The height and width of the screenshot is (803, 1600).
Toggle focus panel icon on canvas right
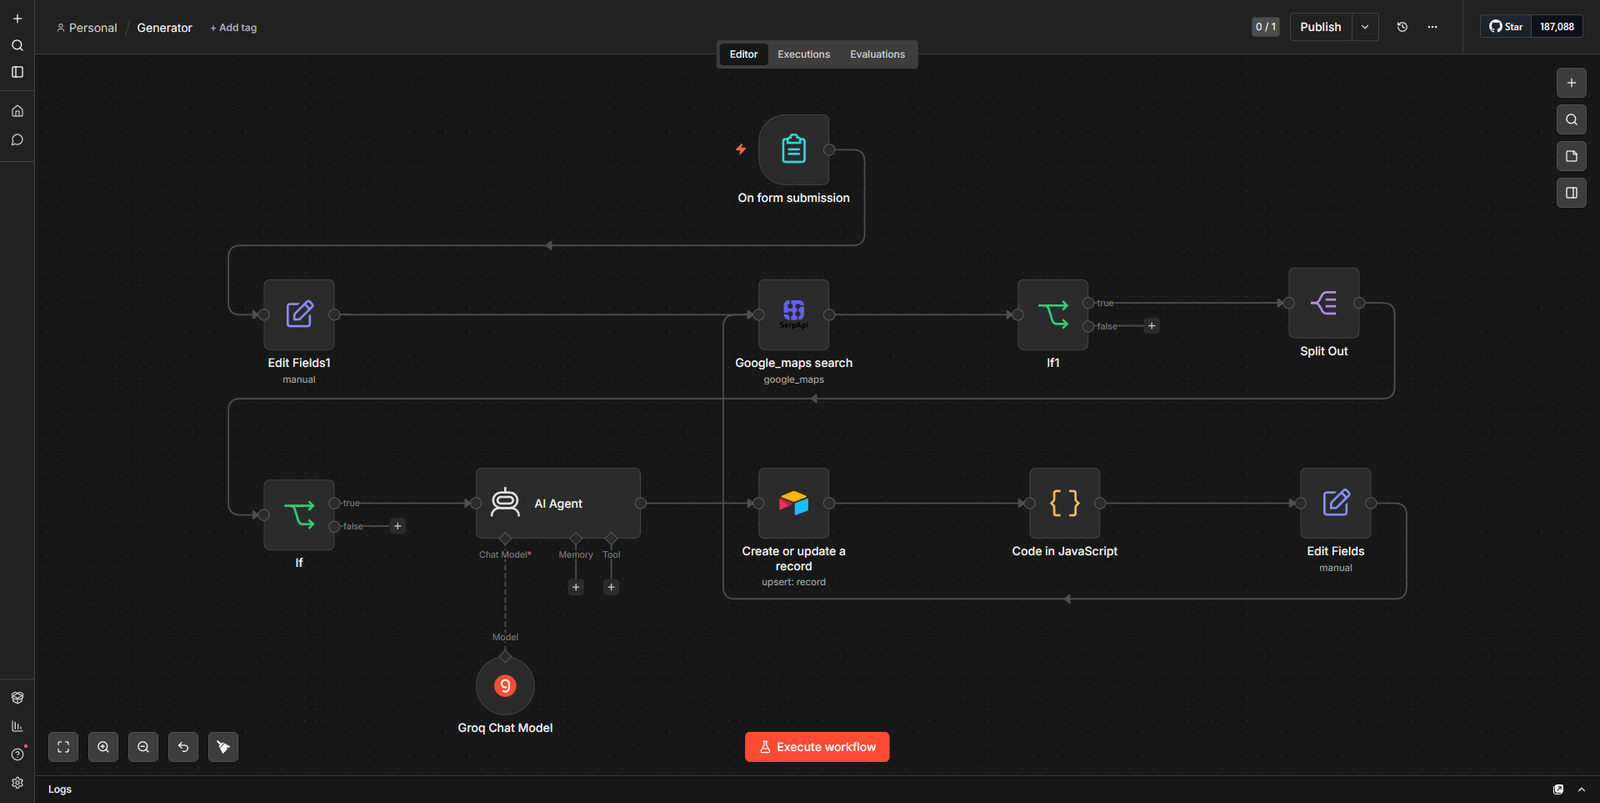pos(1571,193)
